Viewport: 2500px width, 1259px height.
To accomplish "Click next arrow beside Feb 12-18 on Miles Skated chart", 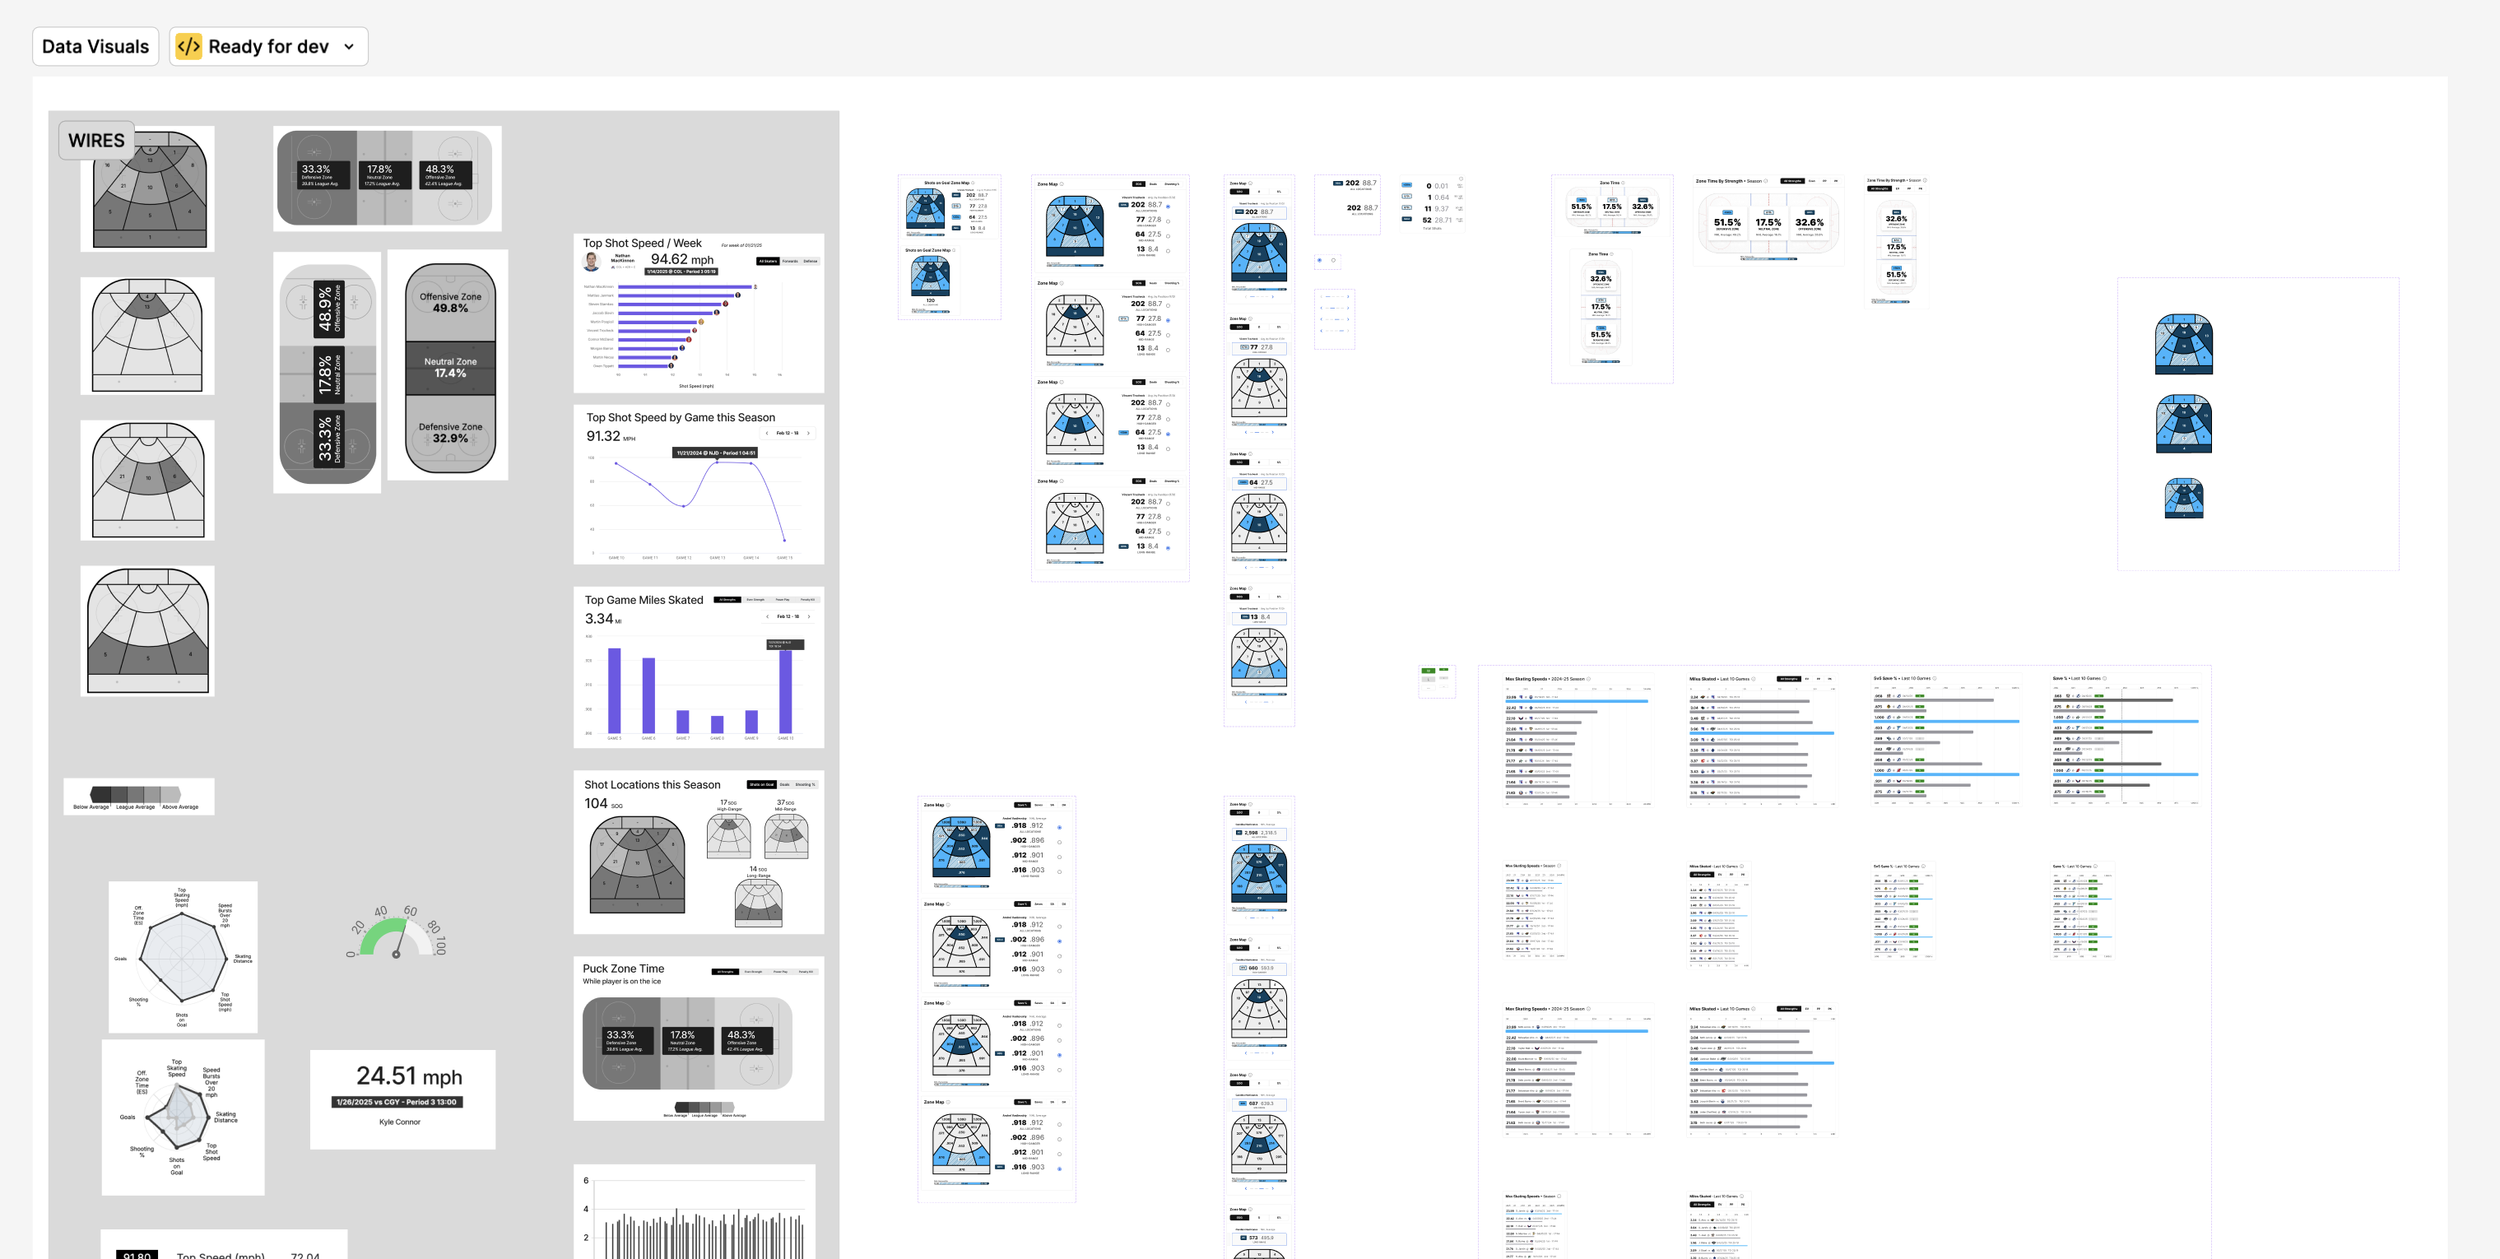I will 809,617.
